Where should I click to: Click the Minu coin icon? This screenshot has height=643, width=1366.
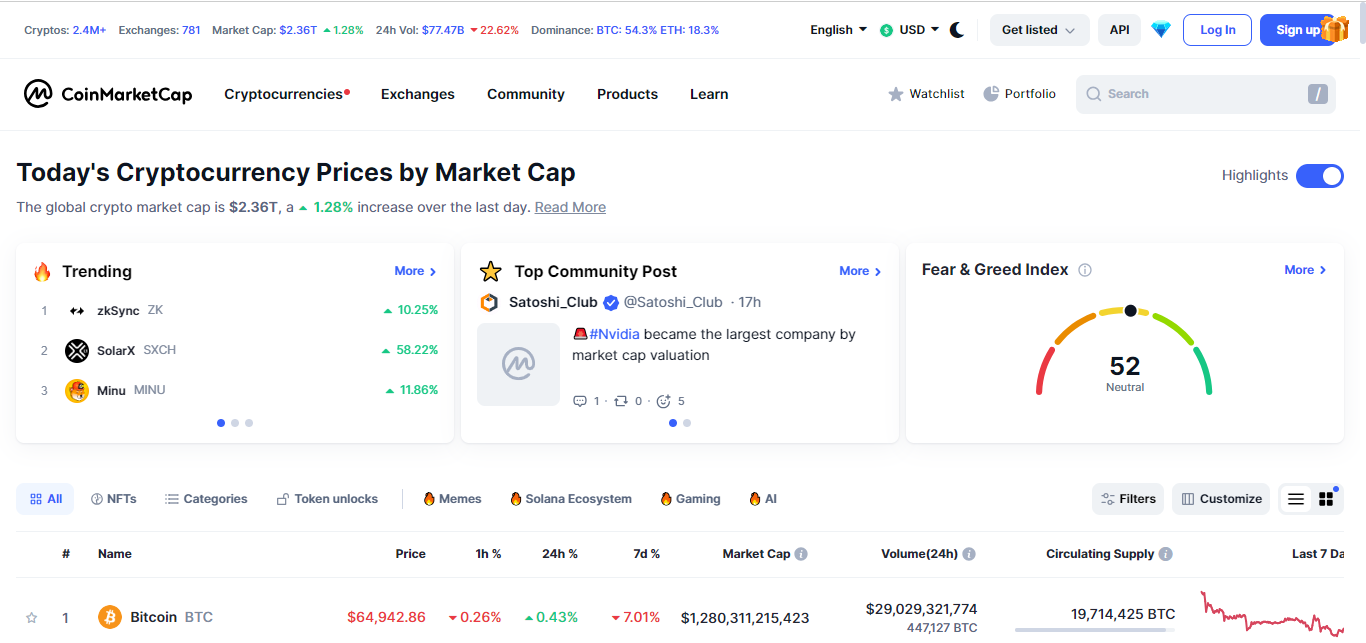coord(77,391)
